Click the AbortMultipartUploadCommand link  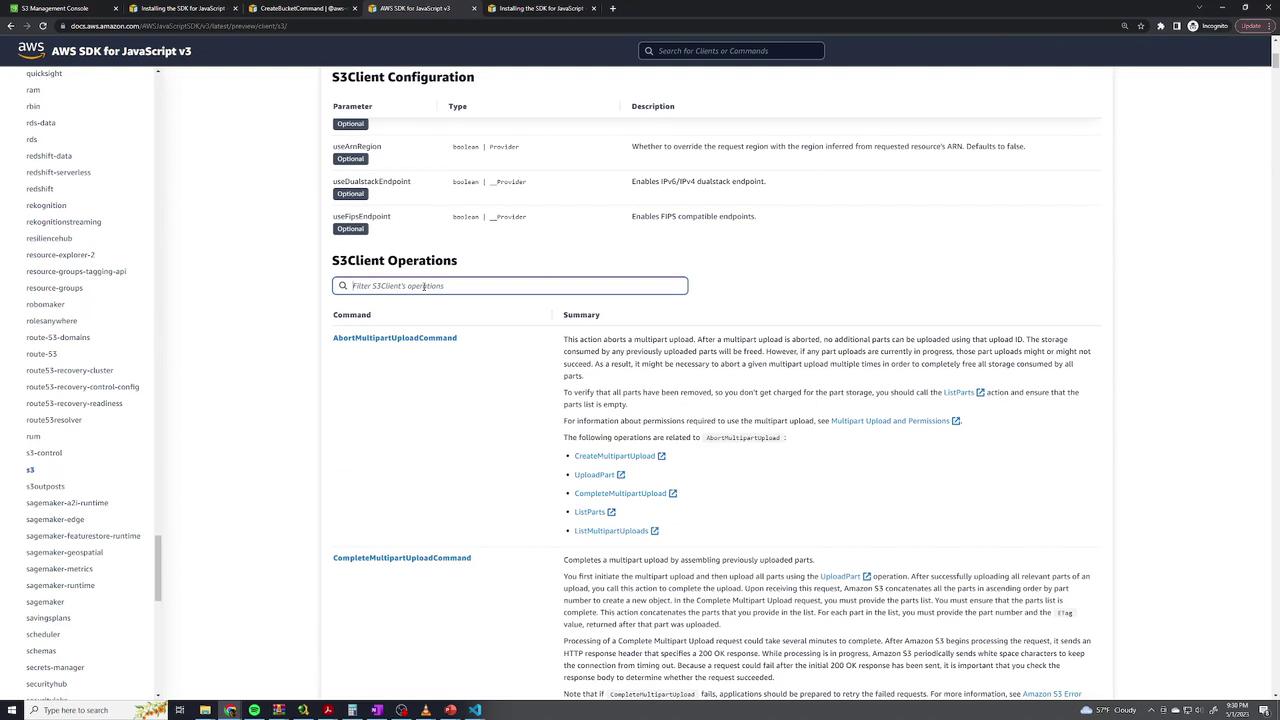[x=395, y=338]
